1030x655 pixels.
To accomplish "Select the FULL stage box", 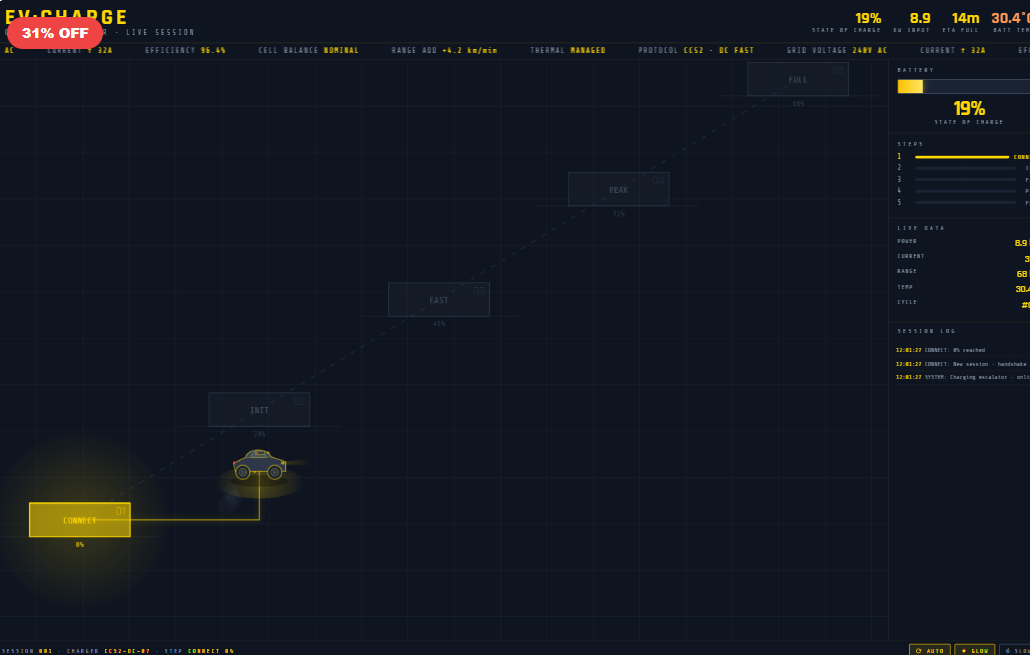I will coord(798,79).
